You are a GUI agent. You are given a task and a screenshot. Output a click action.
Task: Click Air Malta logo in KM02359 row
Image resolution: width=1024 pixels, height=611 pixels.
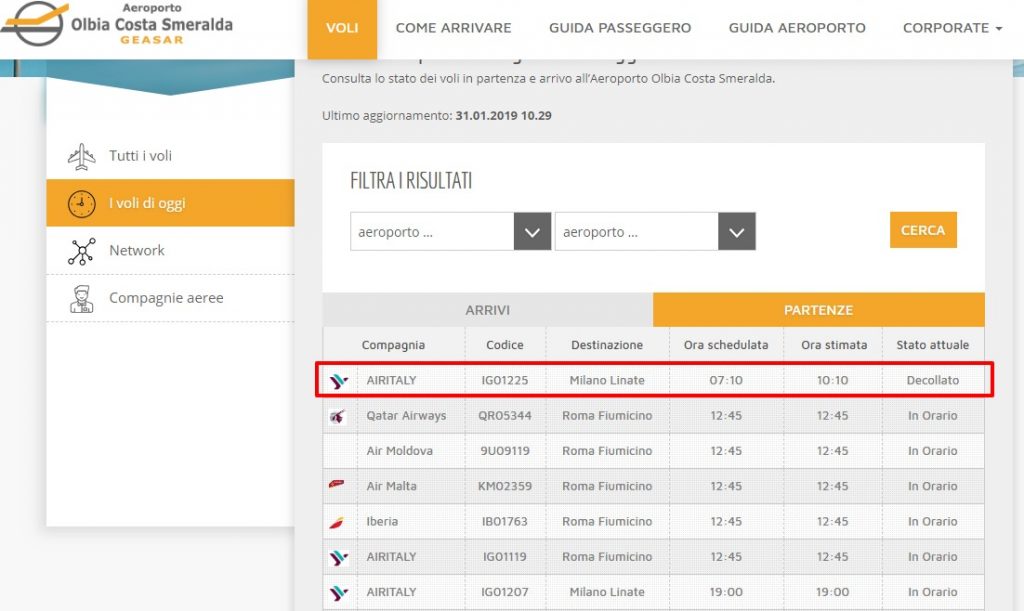coord(336,484)
